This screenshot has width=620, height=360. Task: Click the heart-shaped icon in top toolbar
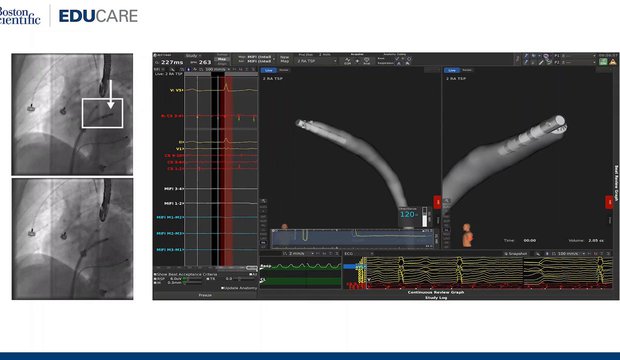click(367, 61)
